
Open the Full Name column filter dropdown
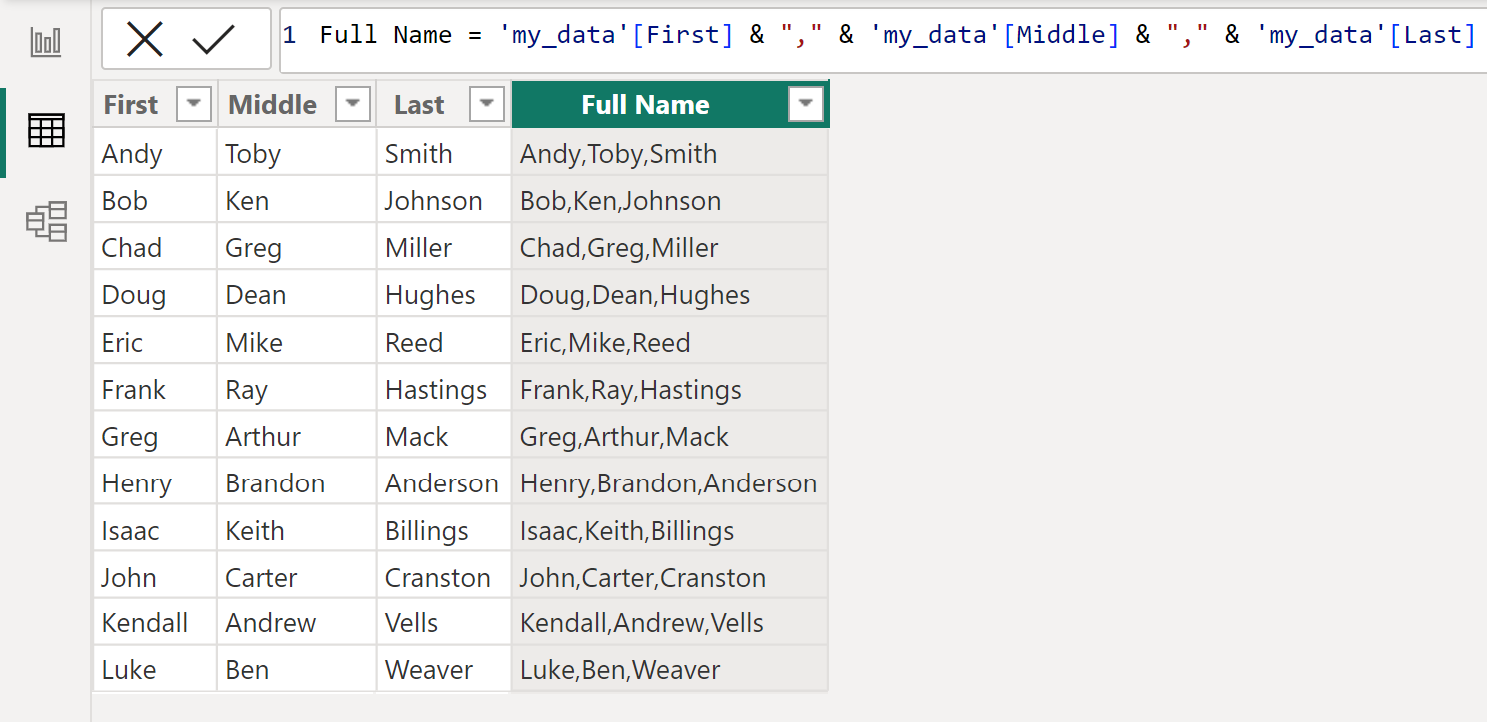pyautogui.click(x=806, y=104)
